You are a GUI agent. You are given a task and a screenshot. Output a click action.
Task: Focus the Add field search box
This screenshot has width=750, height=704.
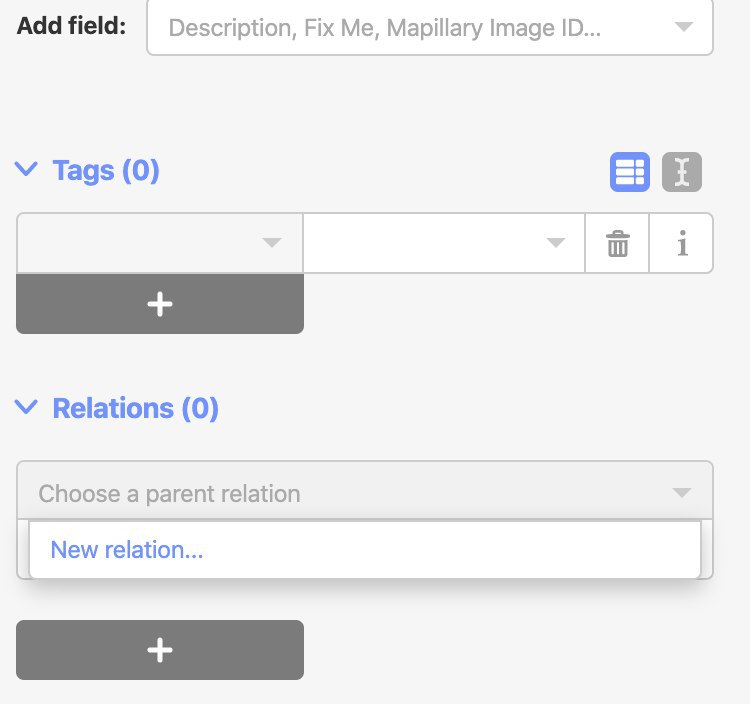(x=430, y=27)
